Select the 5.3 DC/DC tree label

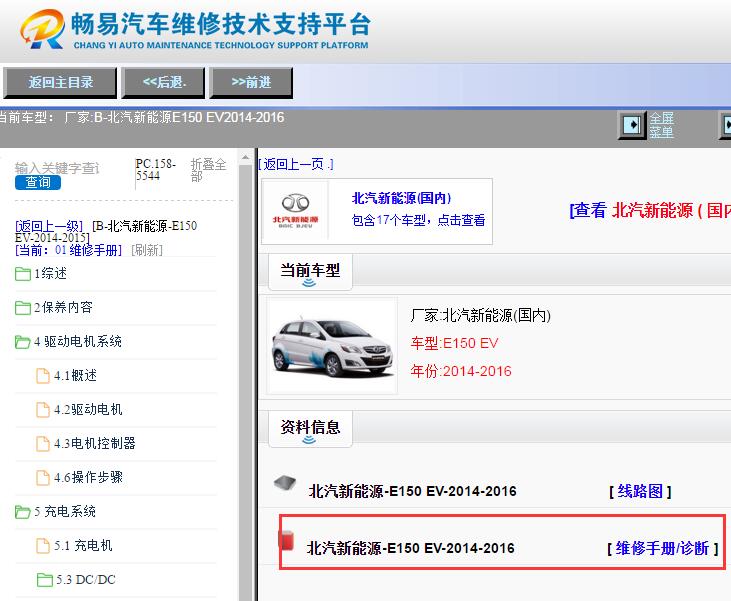click(x=86, y=580)
